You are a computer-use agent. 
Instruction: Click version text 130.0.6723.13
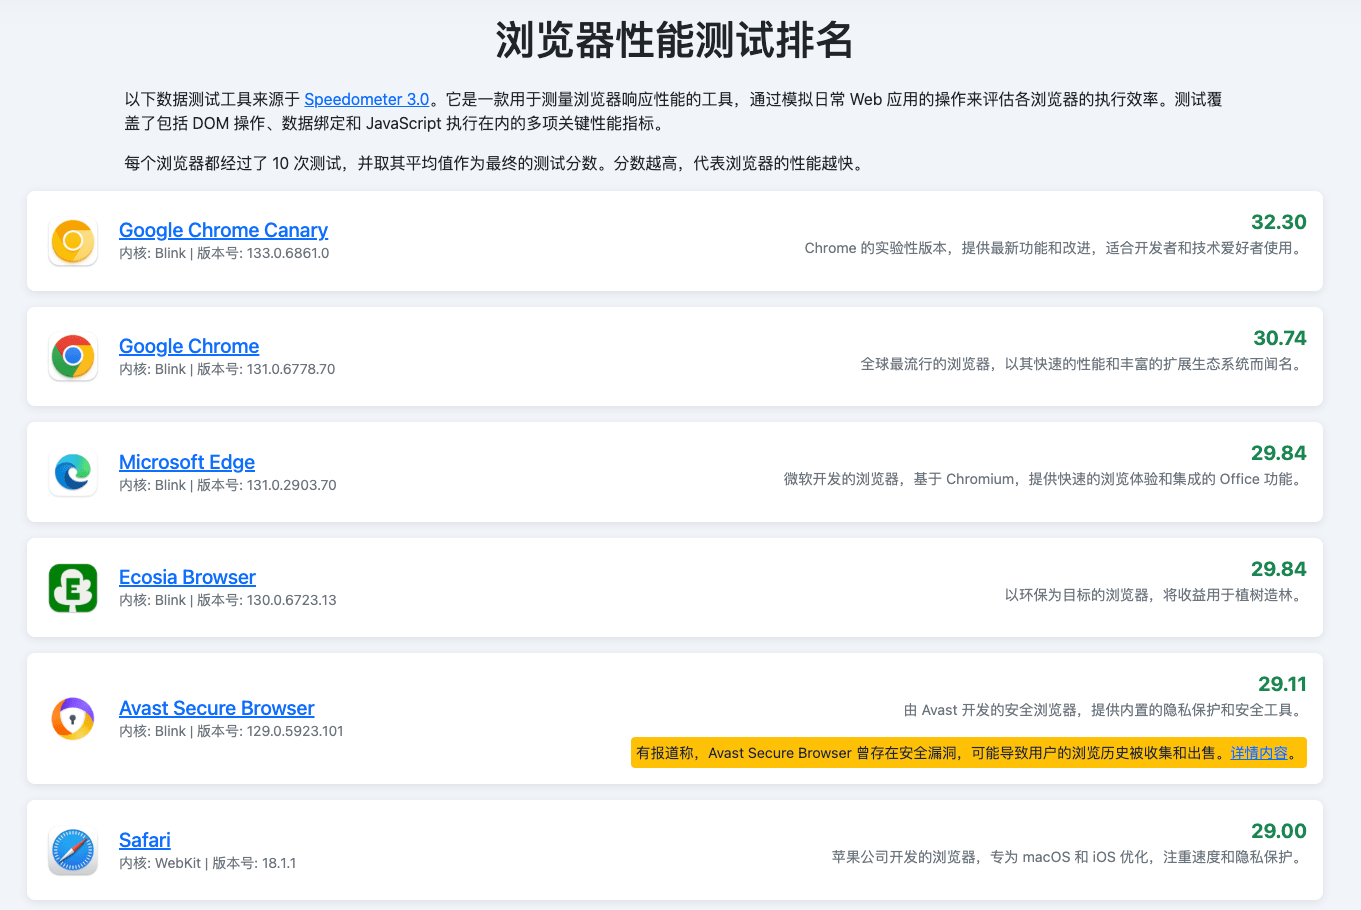[292, 600]
